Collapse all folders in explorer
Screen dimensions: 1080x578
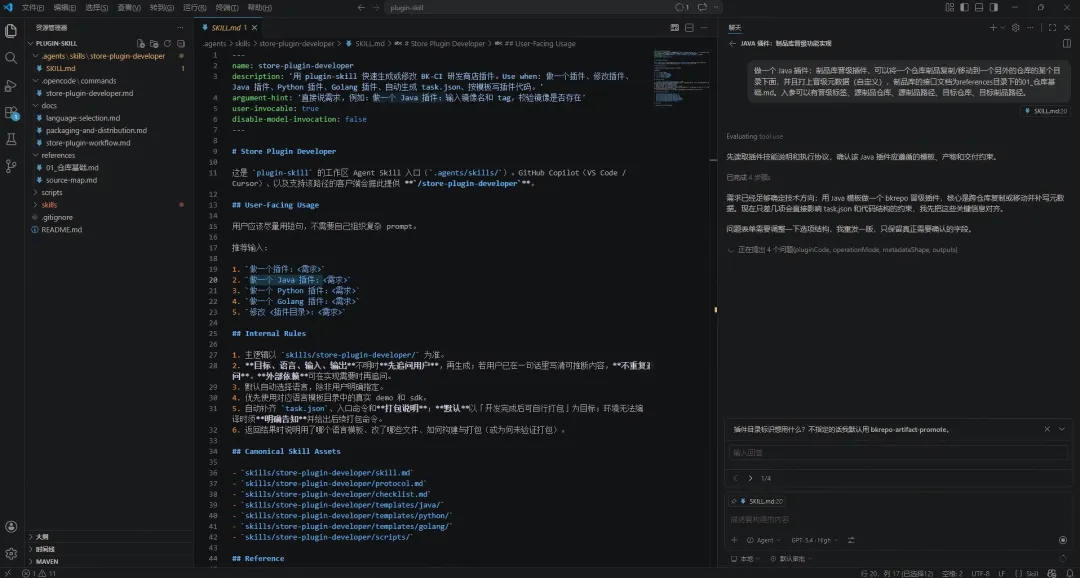[x=180, y=43]
